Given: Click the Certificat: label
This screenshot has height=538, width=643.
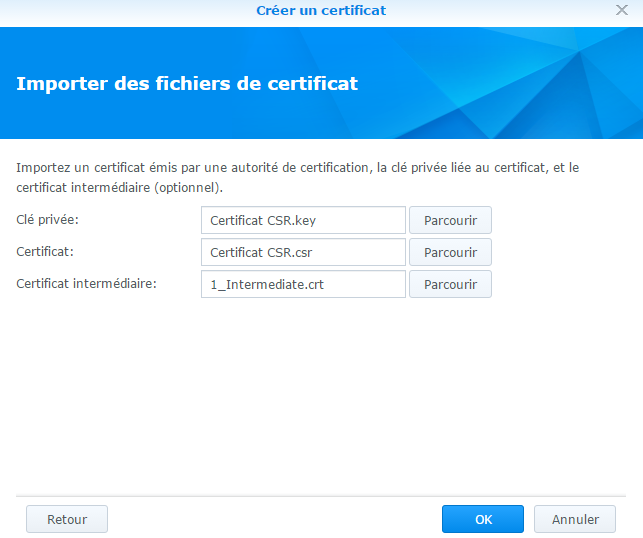Looking at the screenshot, I should click(x=45, y=252).
